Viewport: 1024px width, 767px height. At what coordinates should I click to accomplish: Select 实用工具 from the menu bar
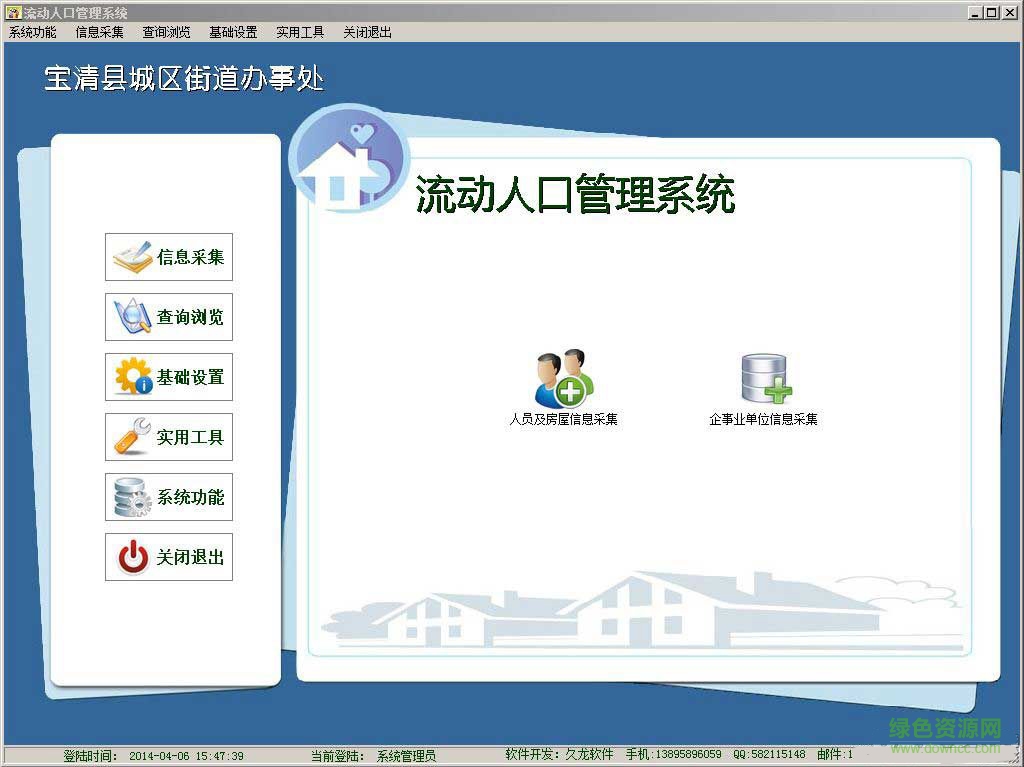(x=299, y=32)
